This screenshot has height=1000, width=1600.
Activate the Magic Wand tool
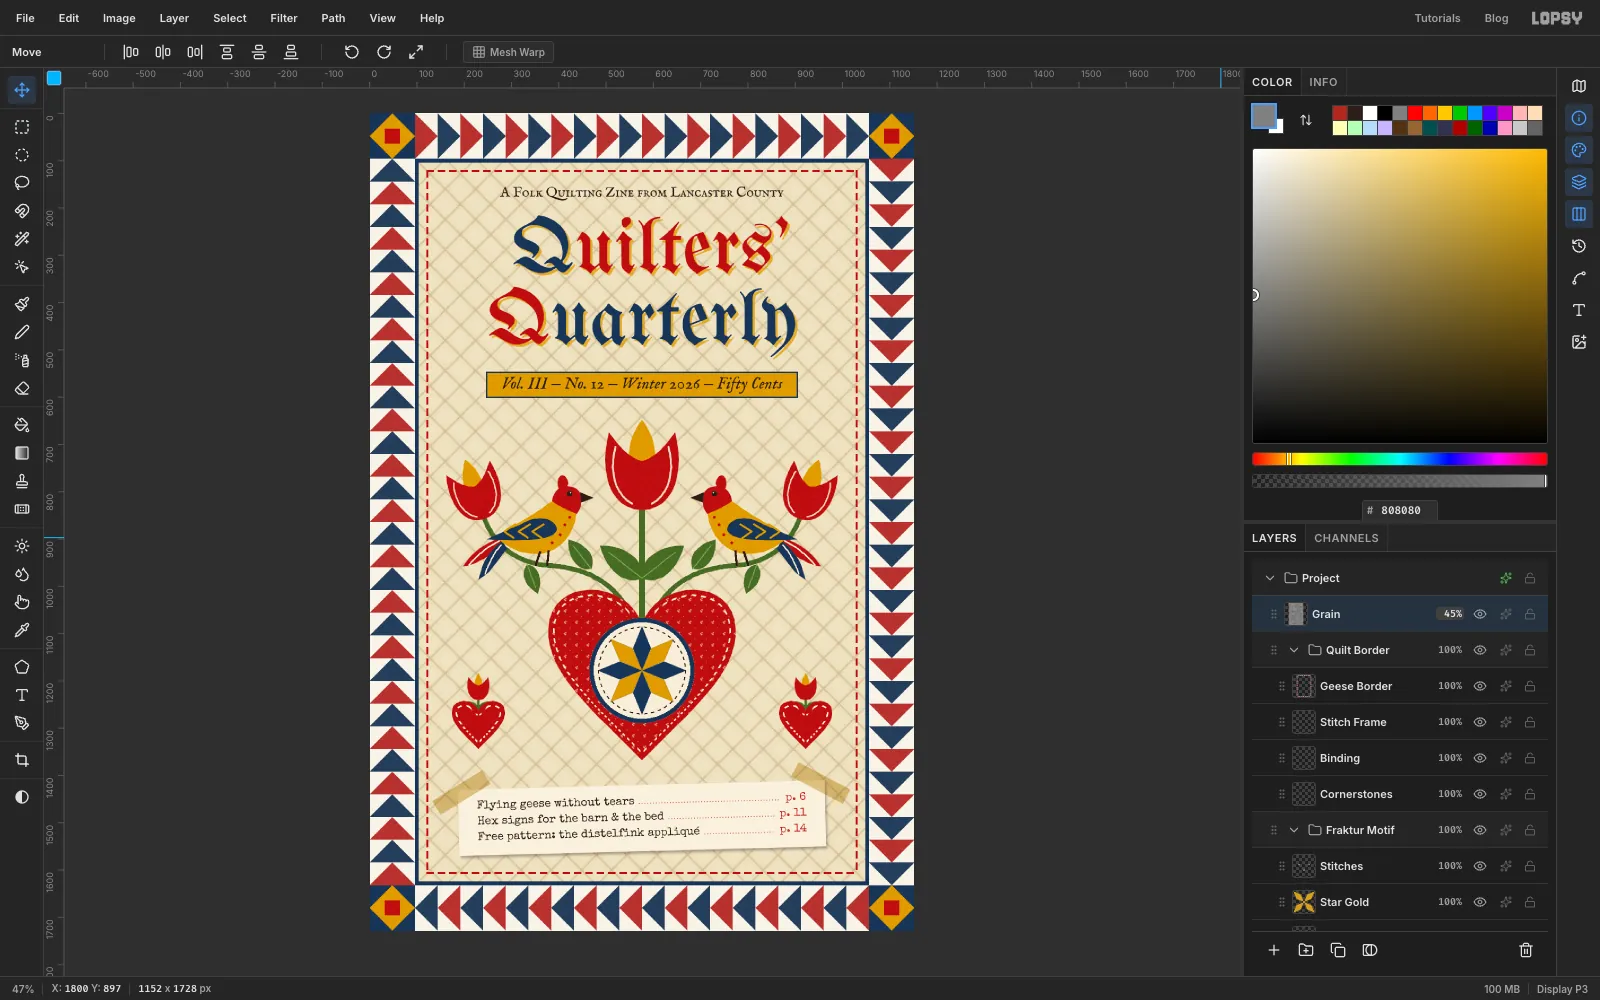pos(21,239)
